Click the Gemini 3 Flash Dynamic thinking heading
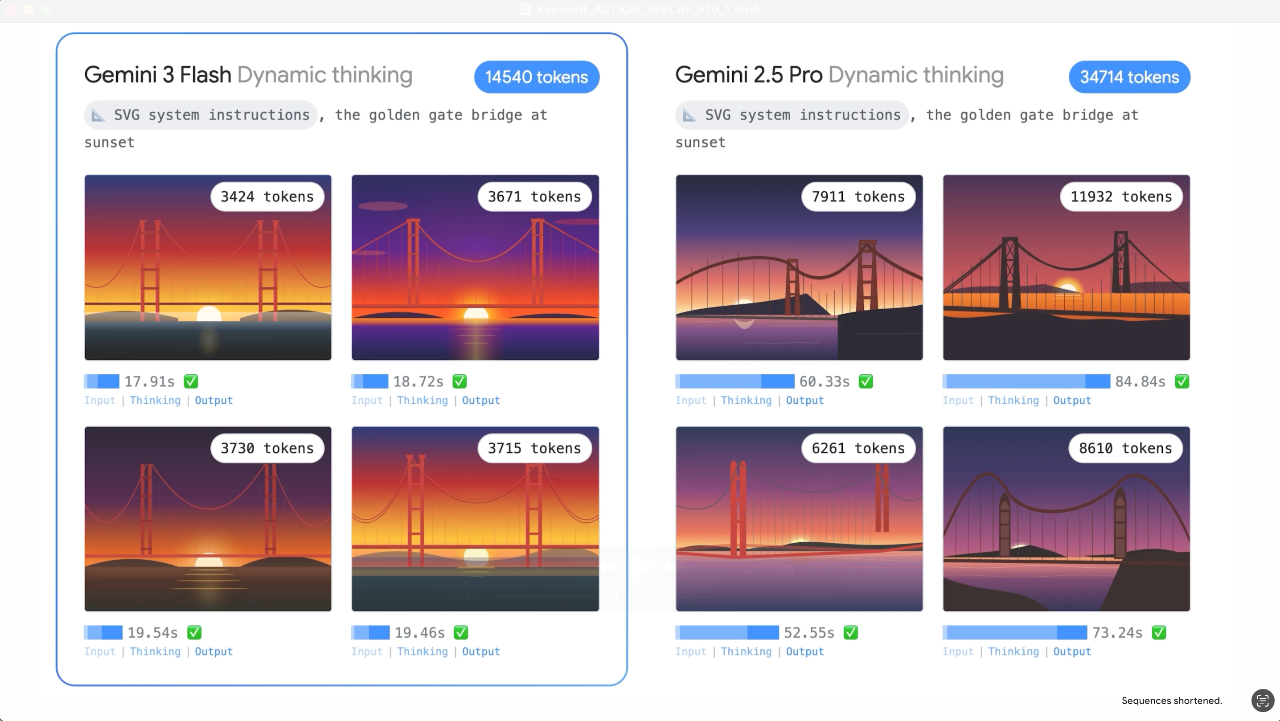Viewport: 1280px width, 721px height. 248,75
